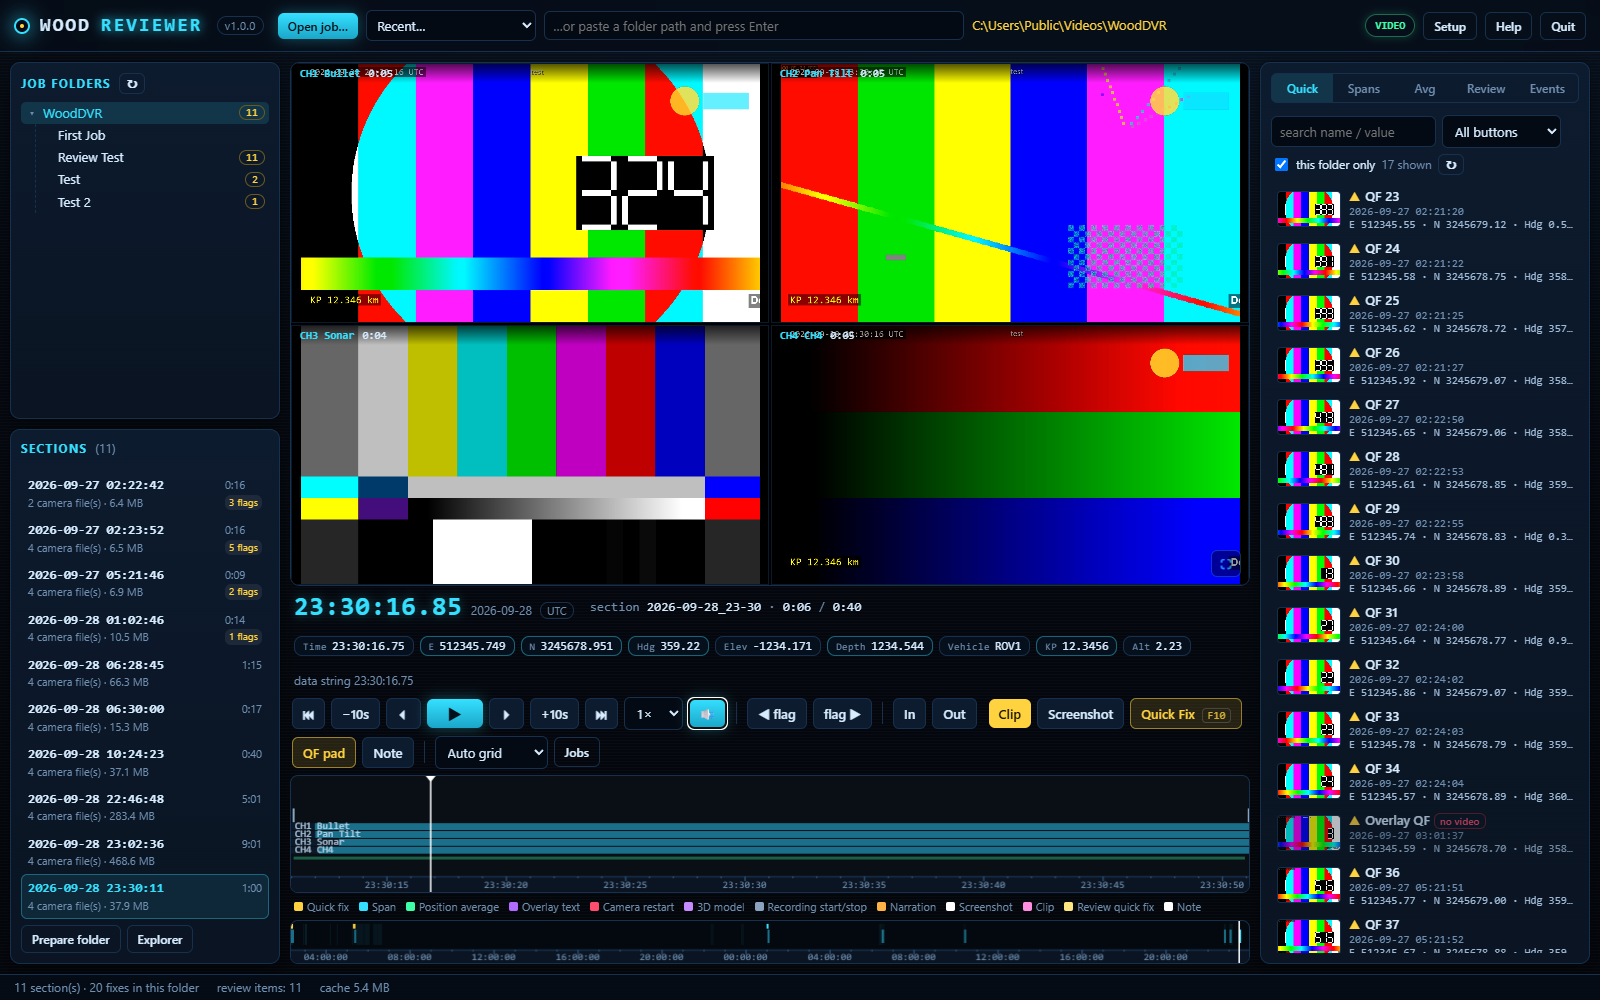Viewport: 1600px width, 1000px height.
Task: Switch to the Events tab
Action: coord(1546,89)
